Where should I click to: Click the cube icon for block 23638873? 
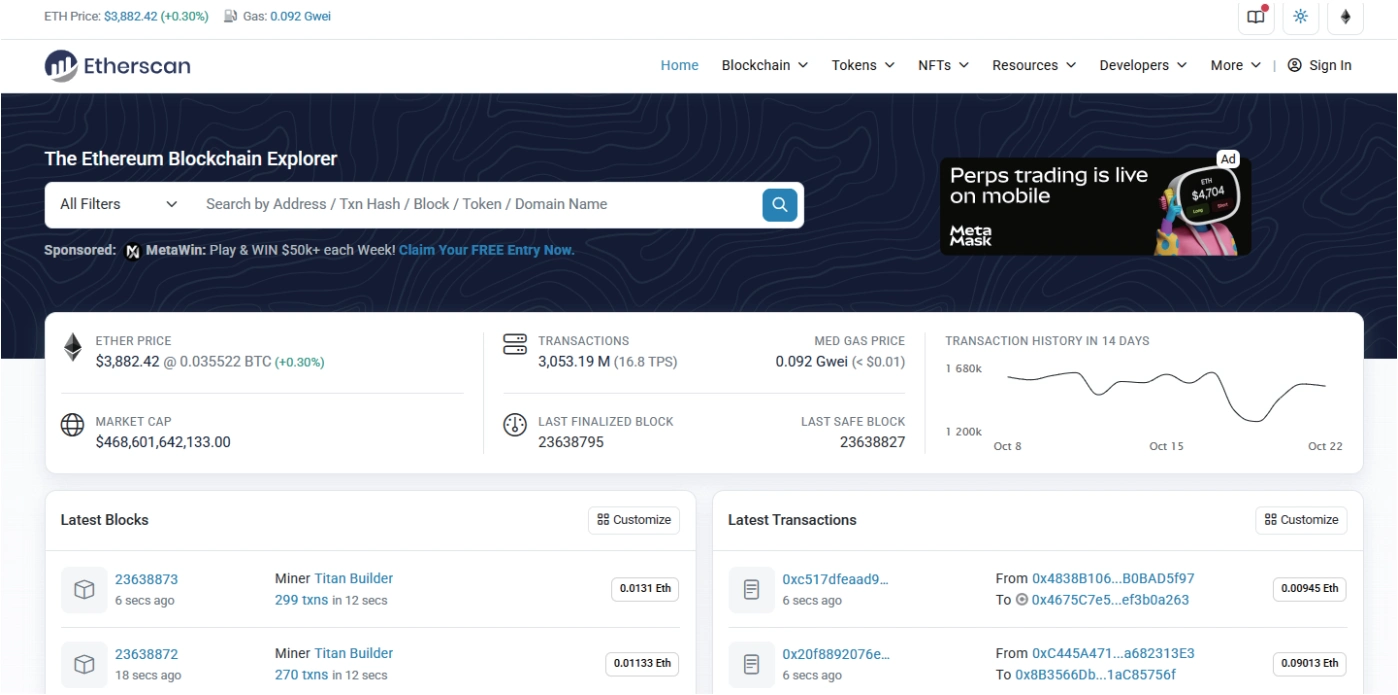[84, 590]
